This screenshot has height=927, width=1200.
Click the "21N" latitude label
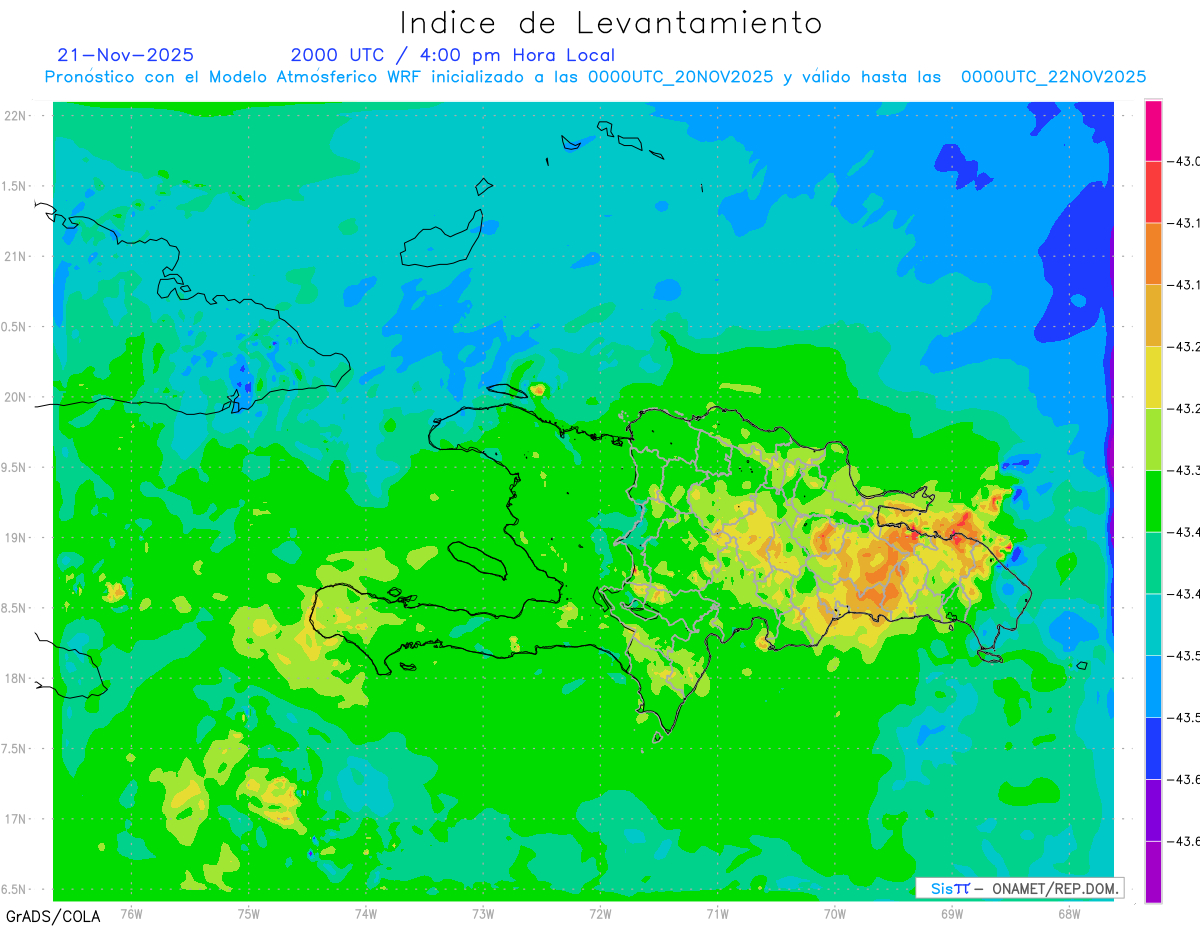(16, 257)
